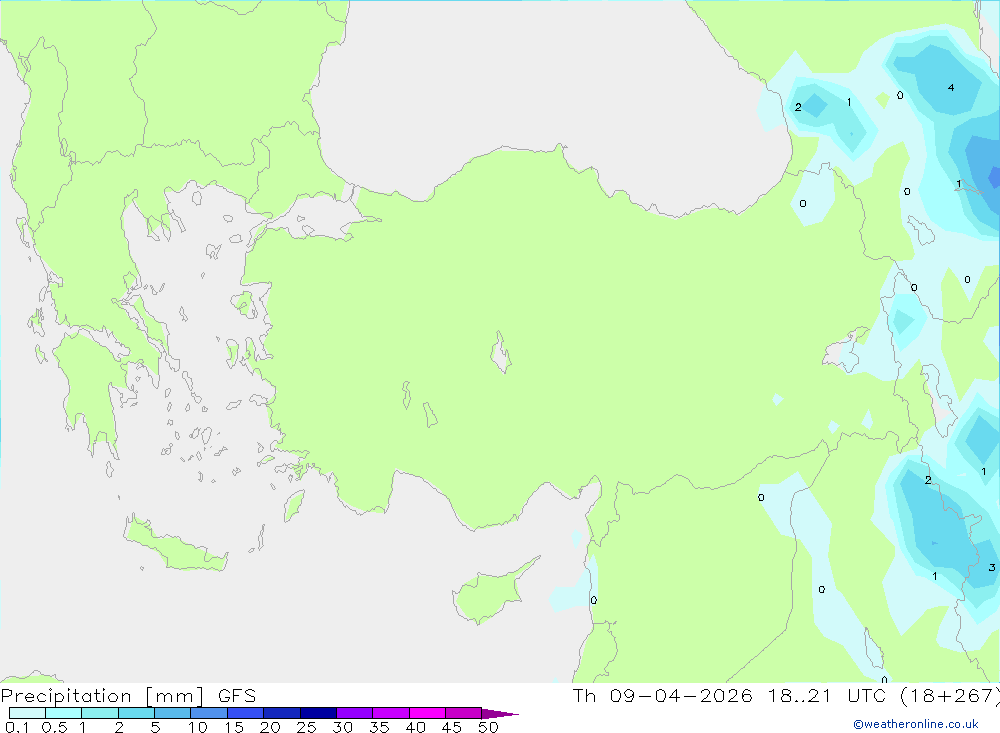Pick the 2–5 mm legend color swatch

pos(136,713)
